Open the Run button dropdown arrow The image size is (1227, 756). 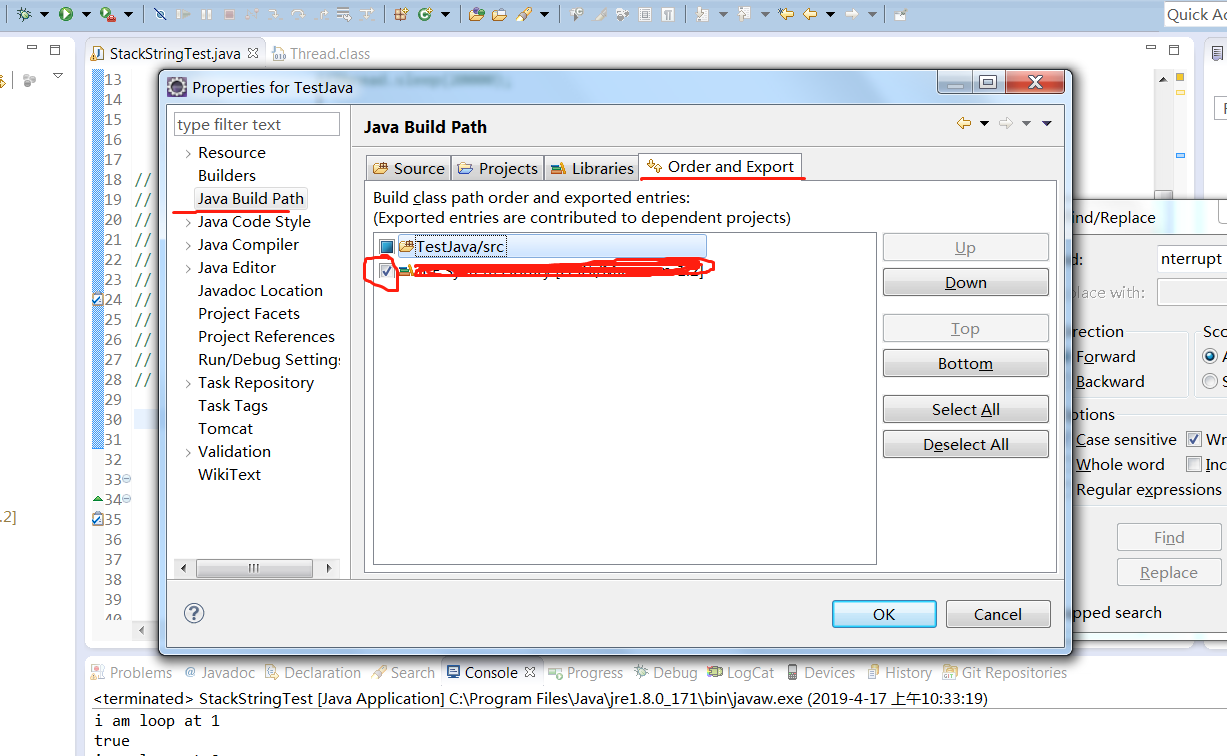click(x=86, y=14)
